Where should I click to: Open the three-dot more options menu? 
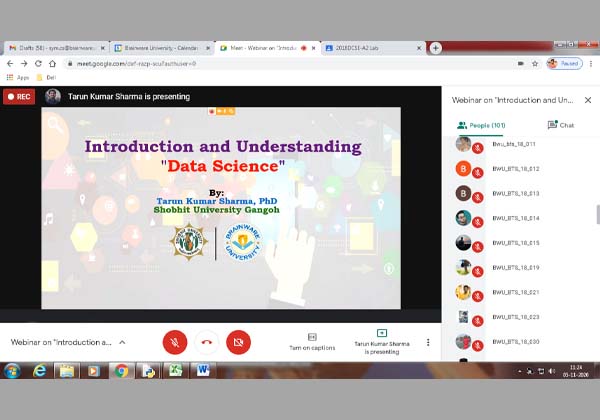(x=428, y=341)
